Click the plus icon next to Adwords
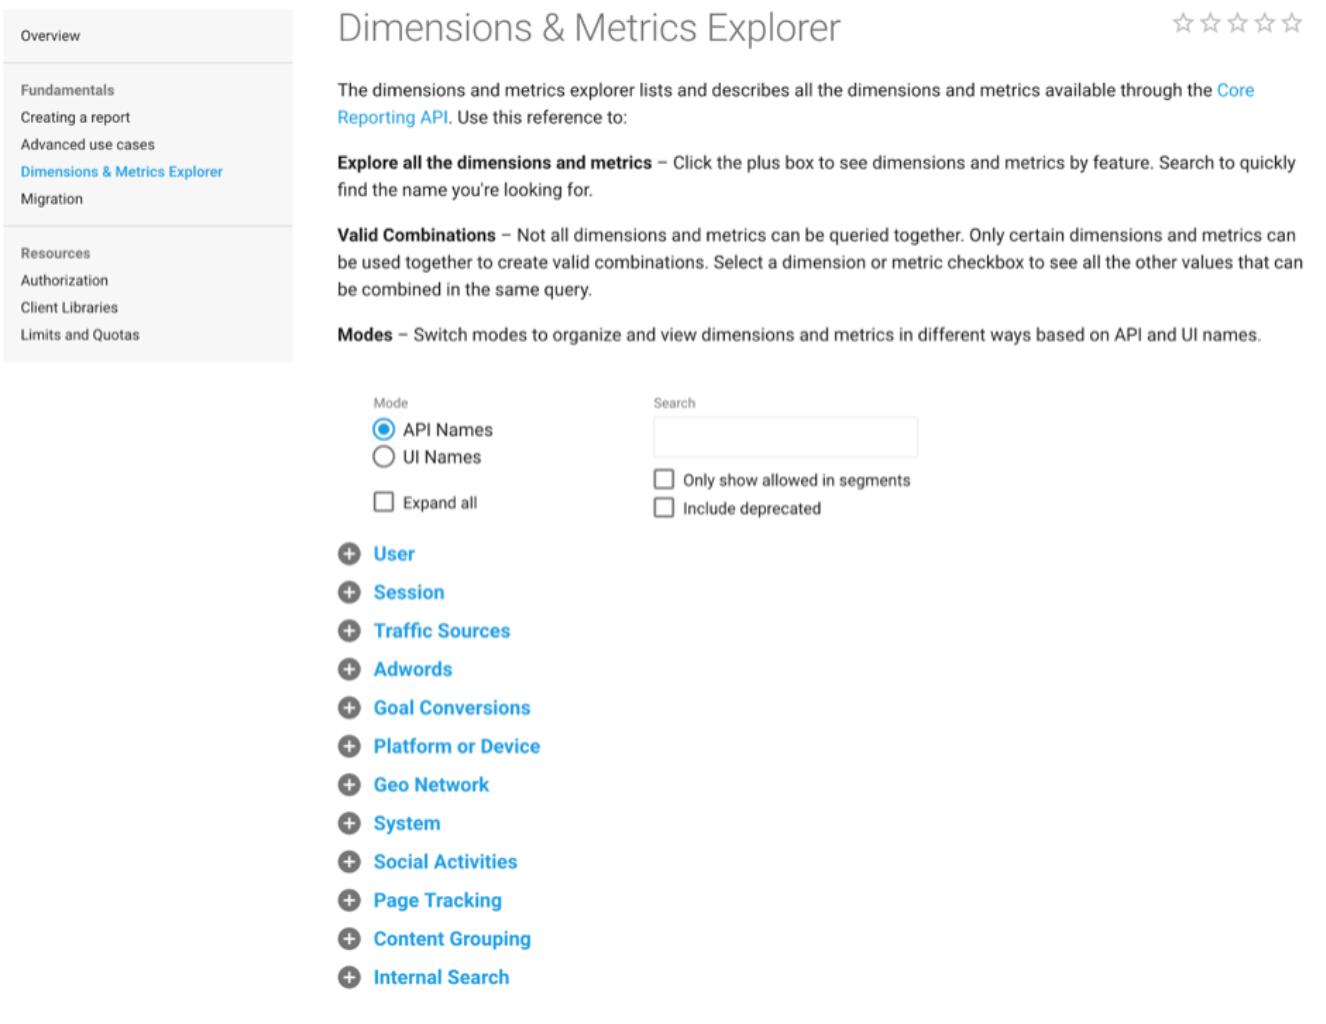 349,669
